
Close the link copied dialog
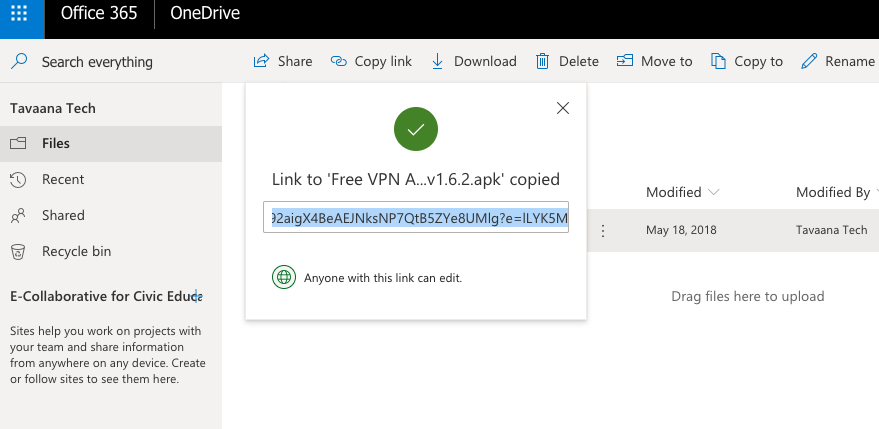pos(563,108)
